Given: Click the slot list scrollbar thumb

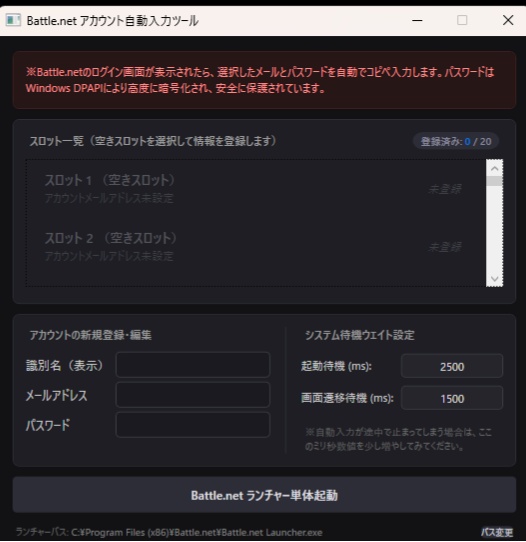Looking at the screenshot, I should pyautogui.click(x=495, y=181).
